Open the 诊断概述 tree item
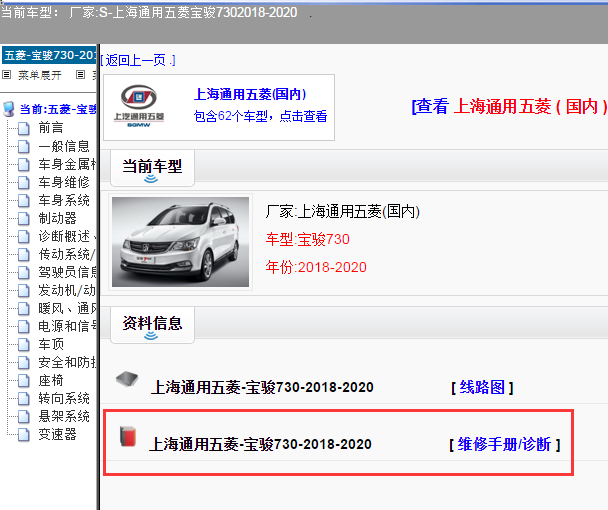This screenshot has height=510, width=608. [67, 236]
